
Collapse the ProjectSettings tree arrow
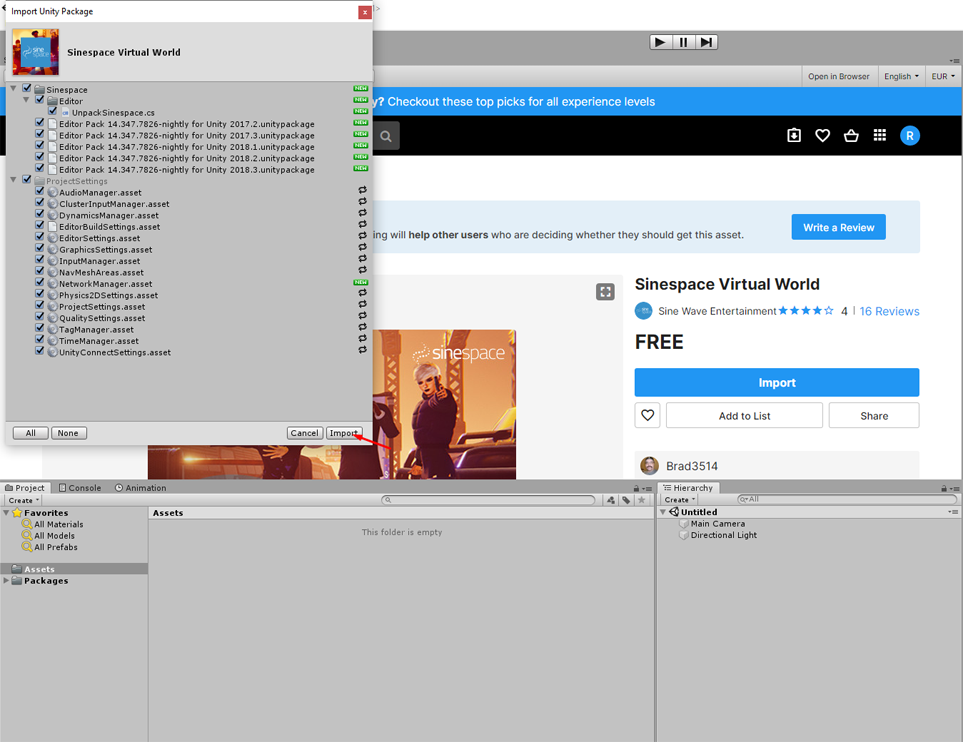14,179
